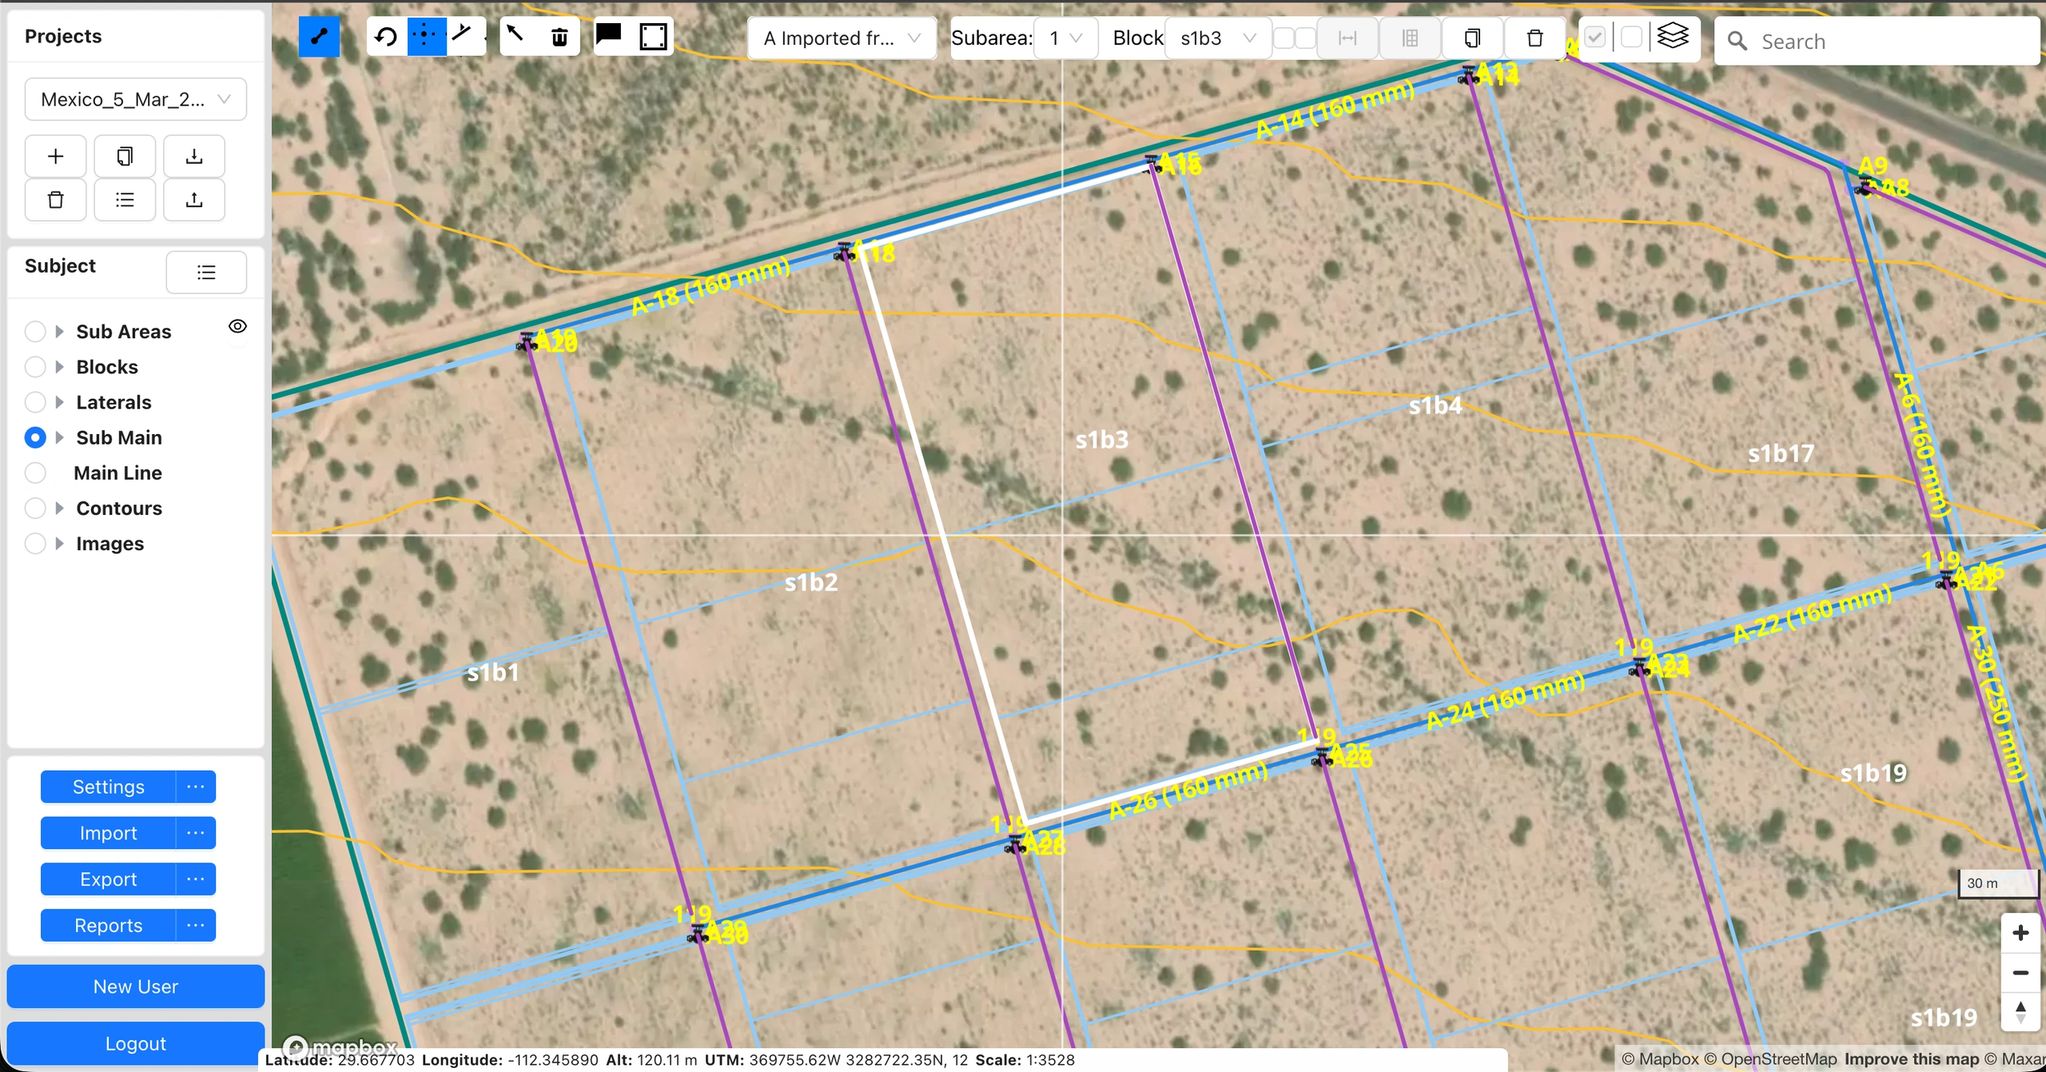Screen dimensions: 2046x1072
Task: Click the undo rotate arrow tool
Action: coord(386,37)
